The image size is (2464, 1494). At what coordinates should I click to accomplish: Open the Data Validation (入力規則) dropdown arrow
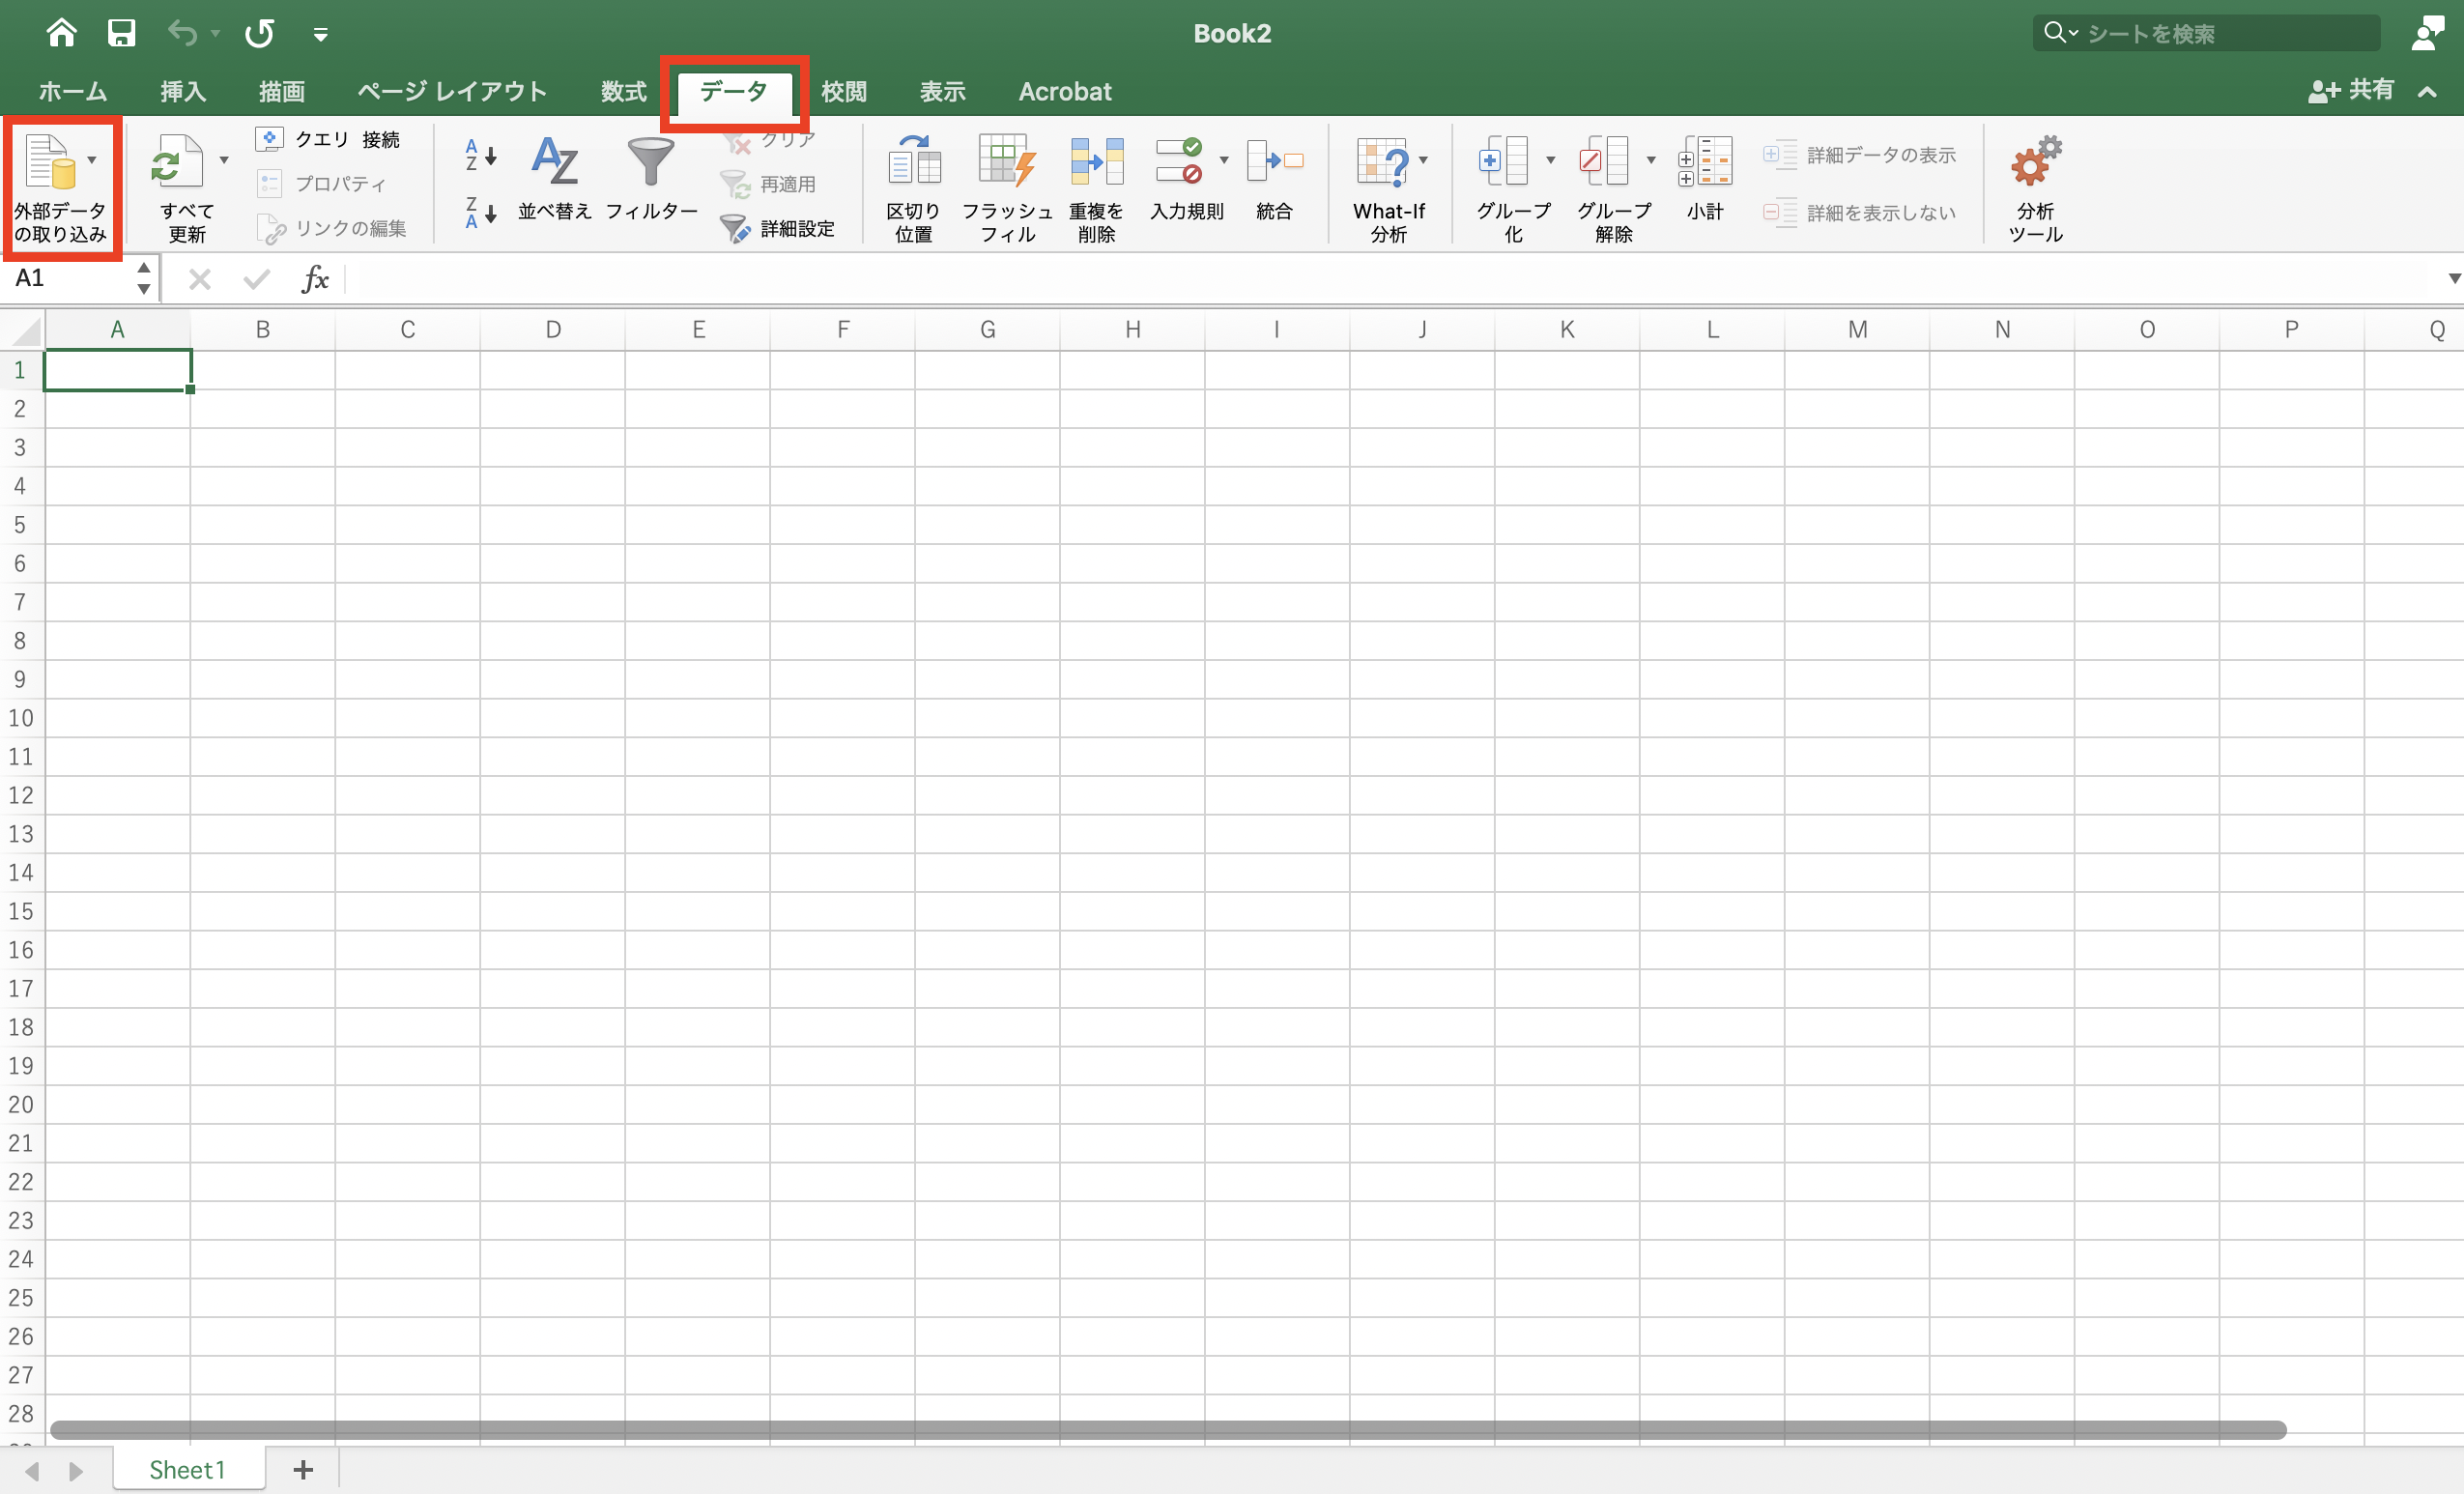1223,160
